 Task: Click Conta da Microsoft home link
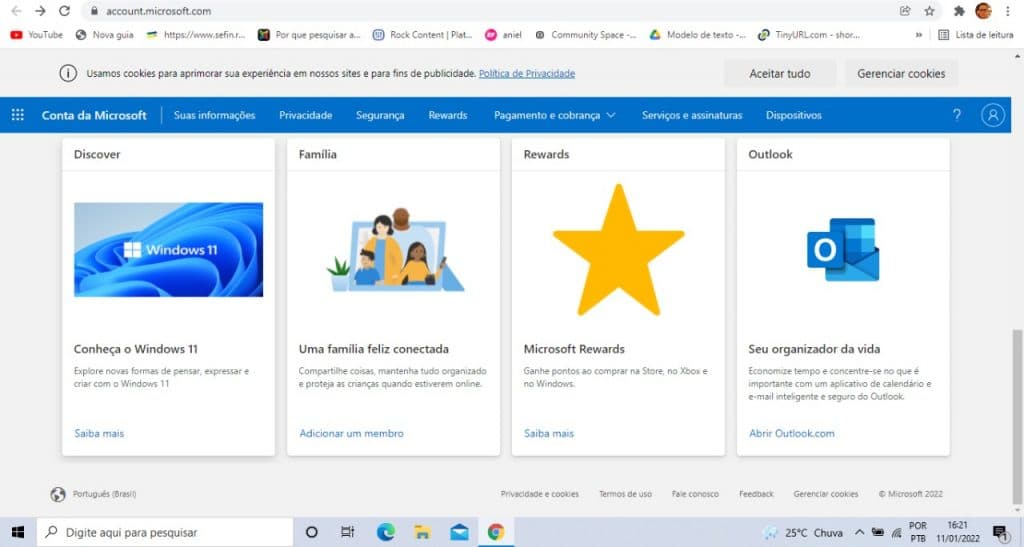94,115
